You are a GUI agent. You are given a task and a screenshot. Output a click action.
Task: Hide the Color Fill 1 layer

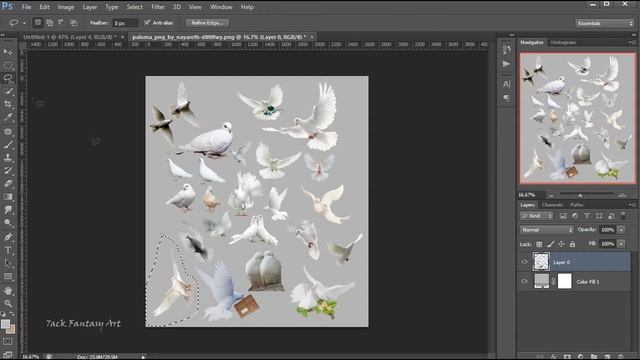pyautogui.click(x=524, y=281)
